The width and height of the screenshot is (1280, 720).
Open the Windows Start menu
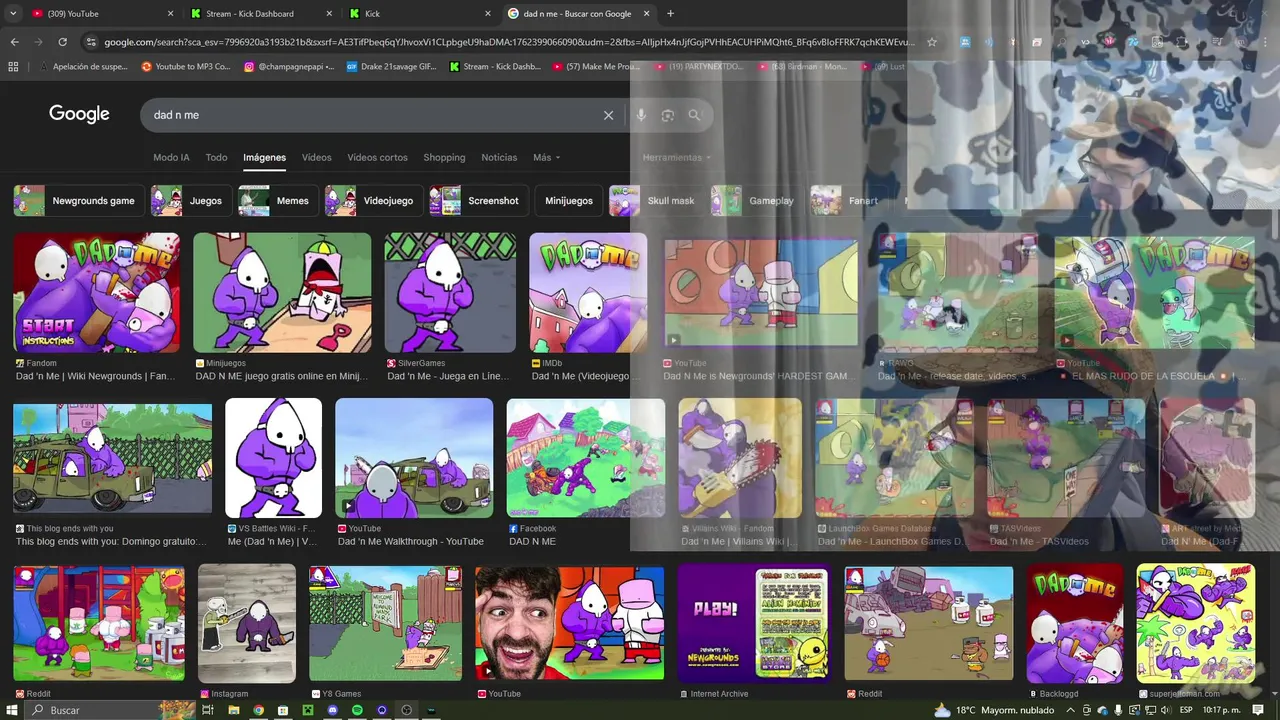pos(11,710)
